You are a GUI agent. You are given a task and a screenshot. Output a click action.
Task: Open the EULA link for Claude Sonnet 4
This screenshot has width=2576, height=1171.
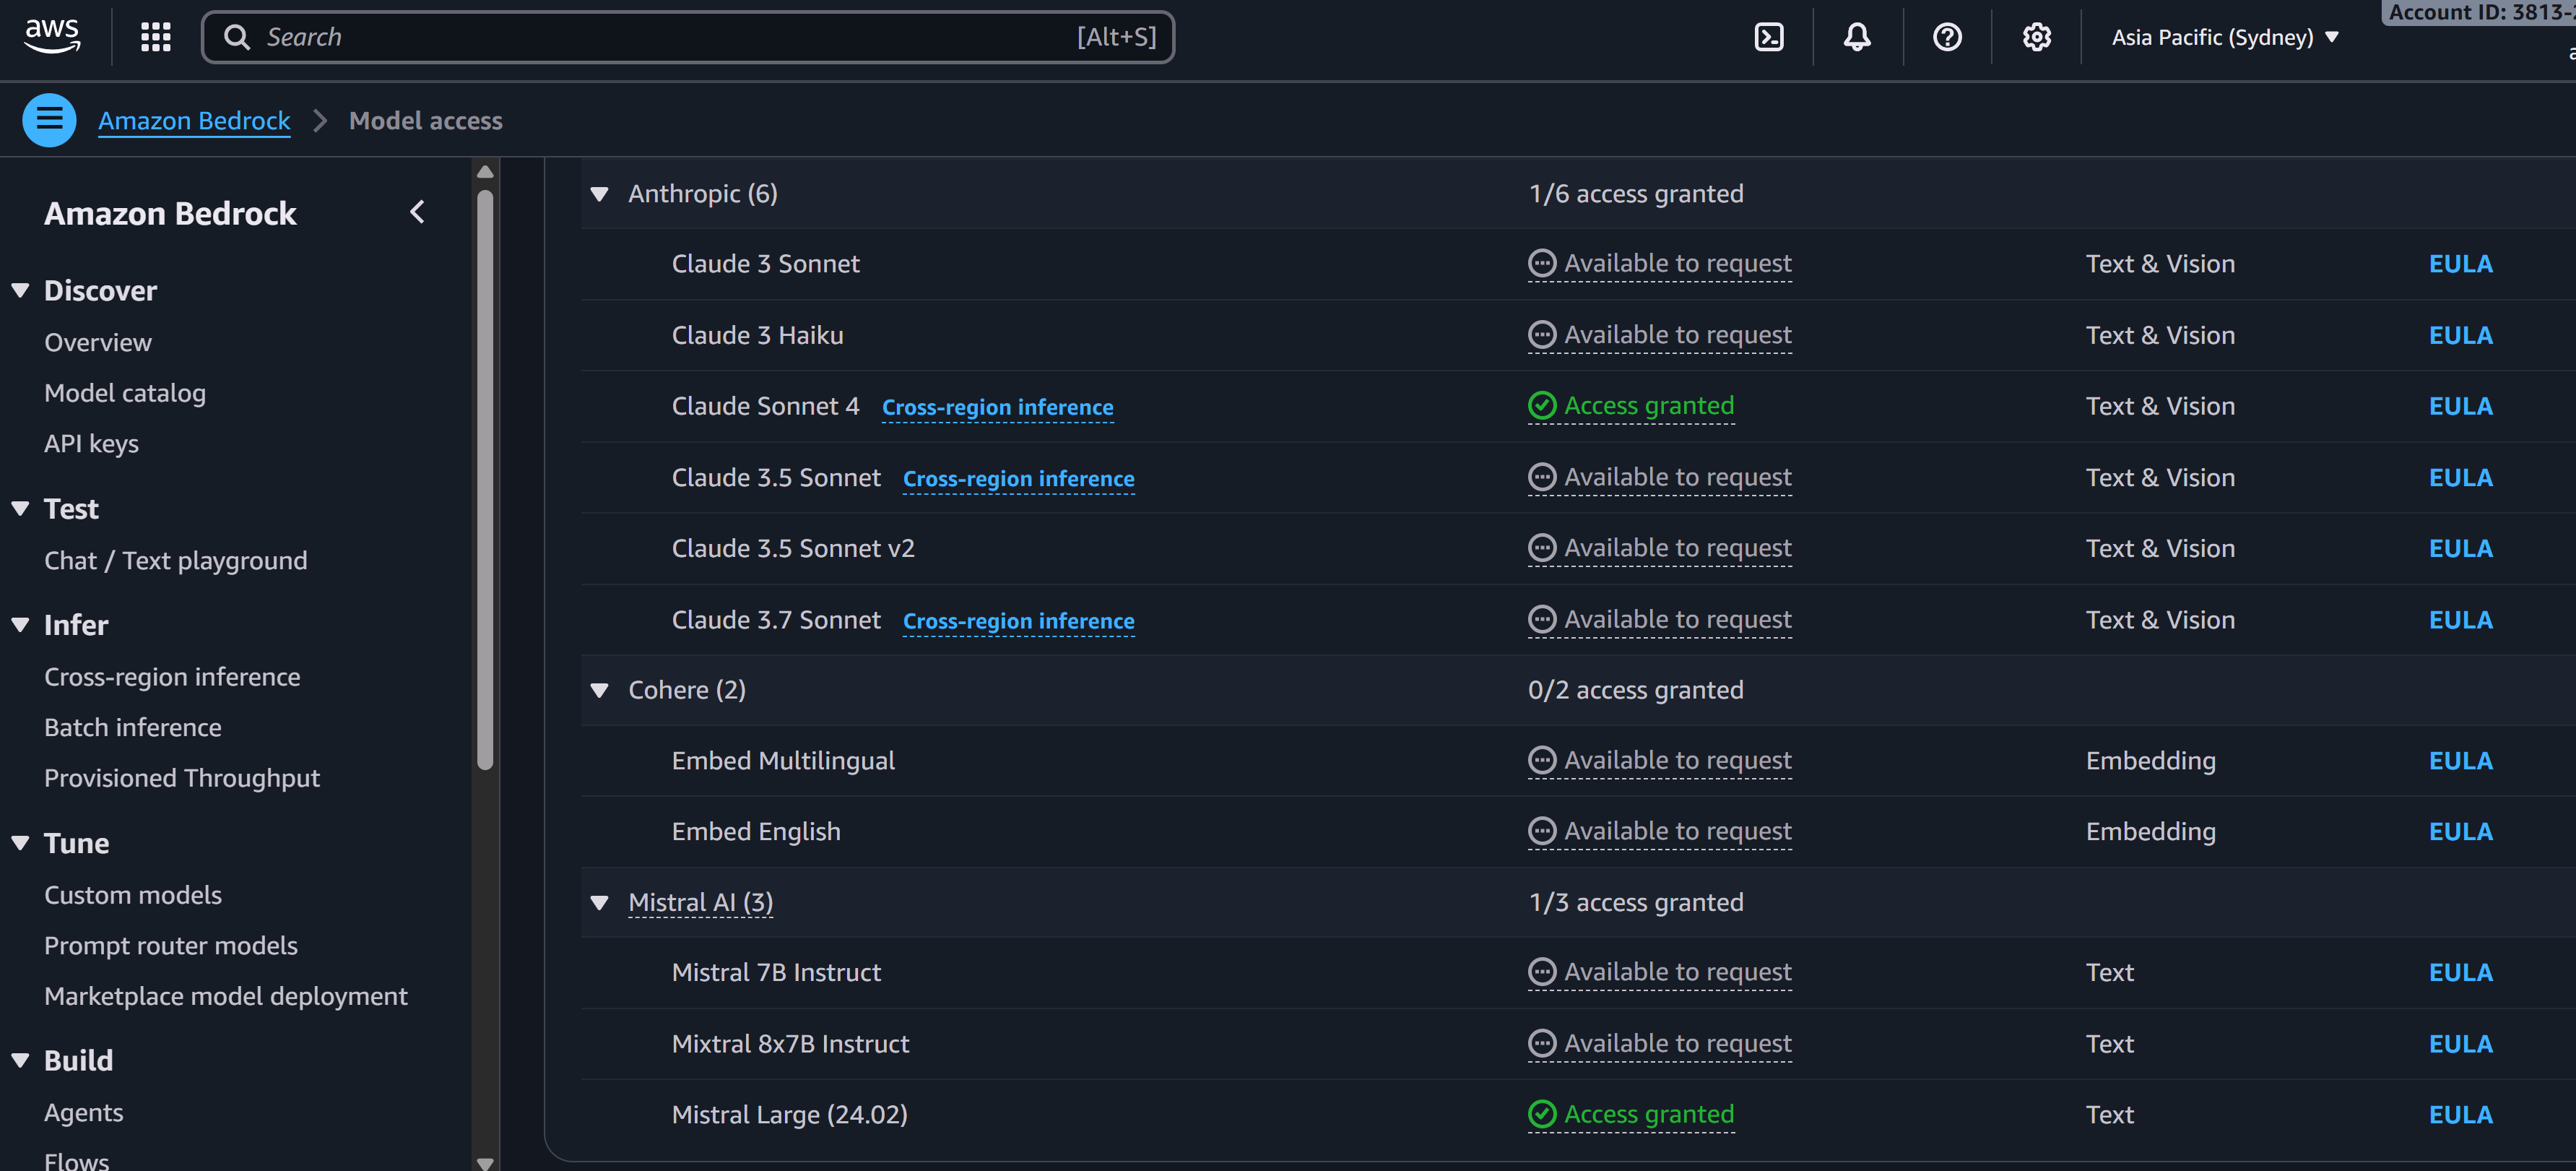2460,406
